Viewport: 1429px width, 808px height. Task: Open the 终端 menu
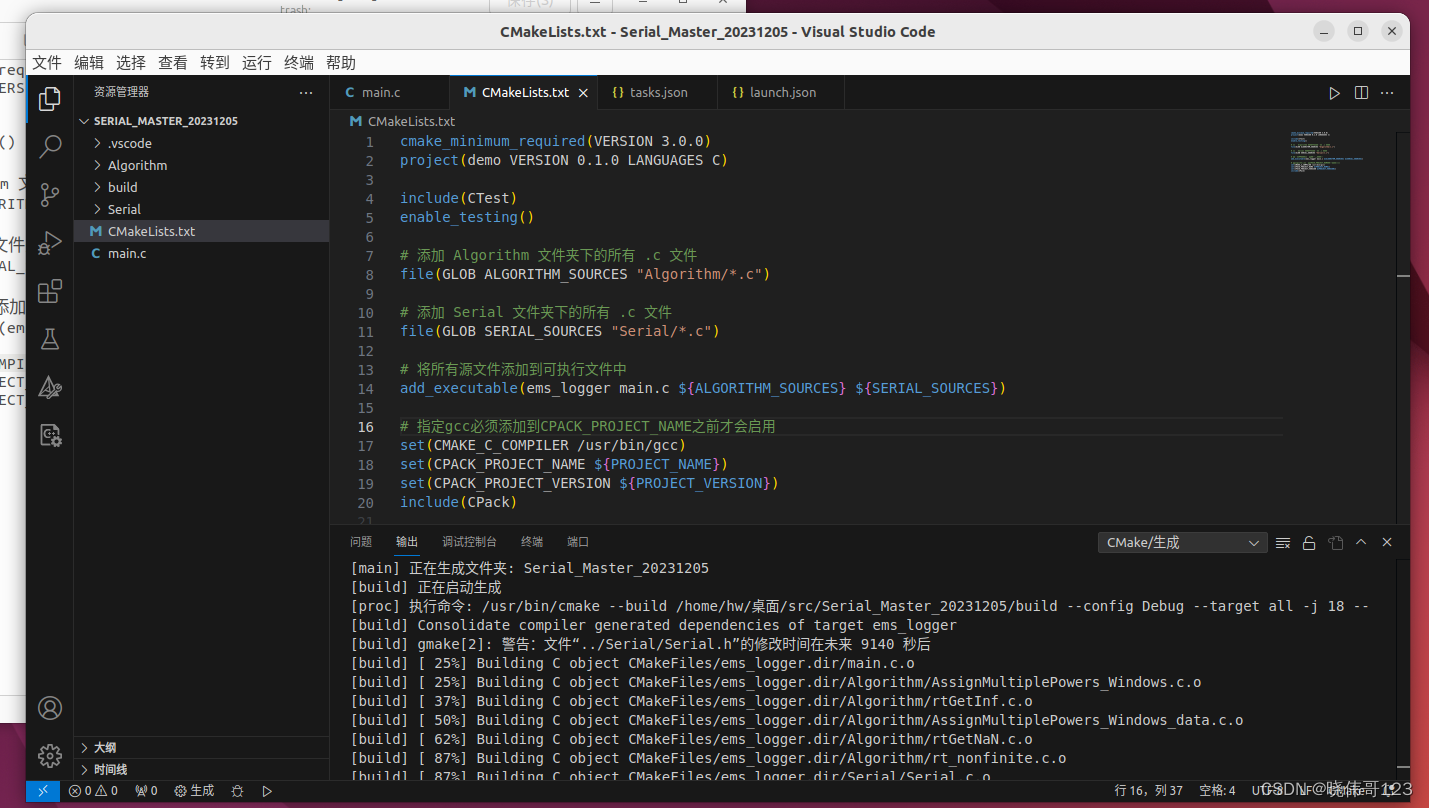coord(299,63)
